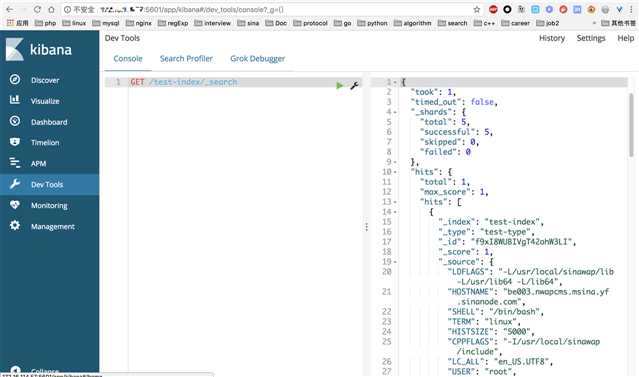This screenshot has width=639, height=377.
Task: Open console History
Action: pos(552,38)
